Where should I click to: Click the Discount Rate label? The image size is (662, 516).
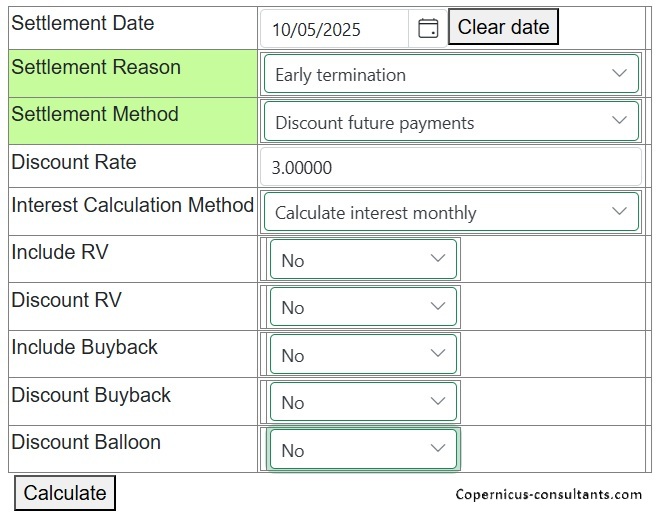click(74, 163)
